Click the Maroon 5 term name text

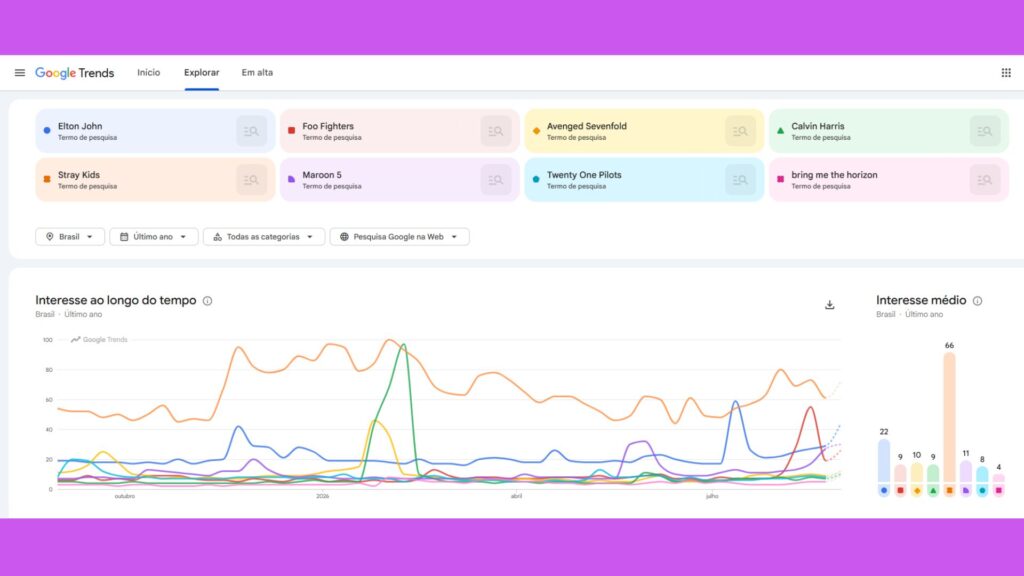tap(322, 175)
